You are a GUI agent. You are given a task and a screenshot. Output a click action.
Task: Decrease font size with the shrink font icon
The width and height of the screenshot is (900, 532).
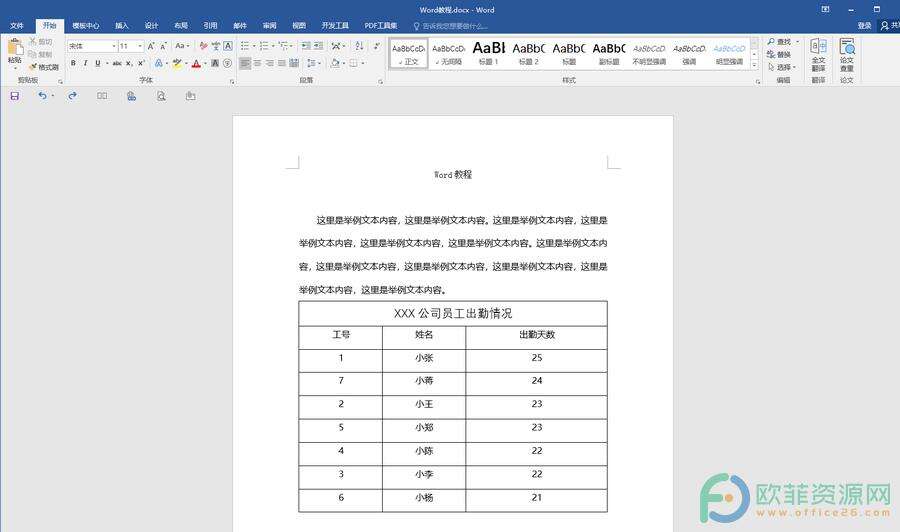pos(163,46)
